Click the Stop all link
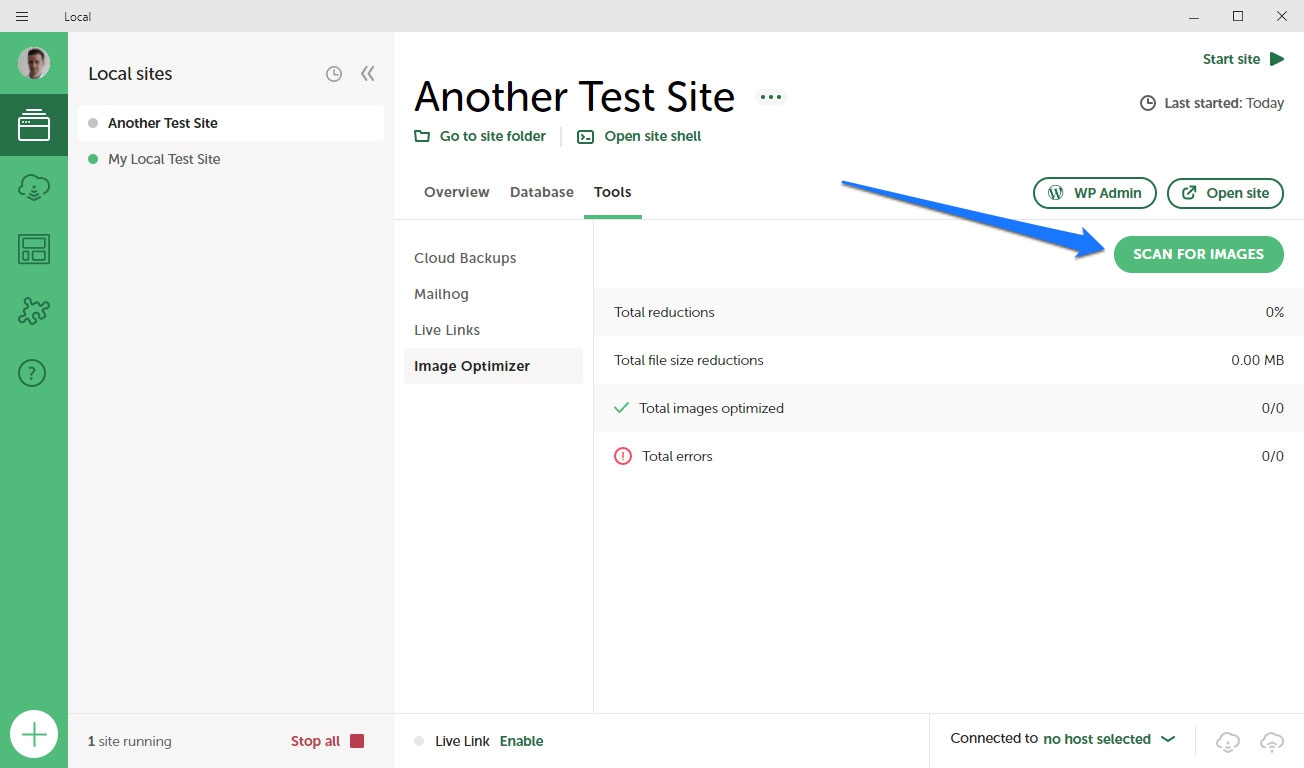The image size is (1304, 768). click(x=315, y=741)
